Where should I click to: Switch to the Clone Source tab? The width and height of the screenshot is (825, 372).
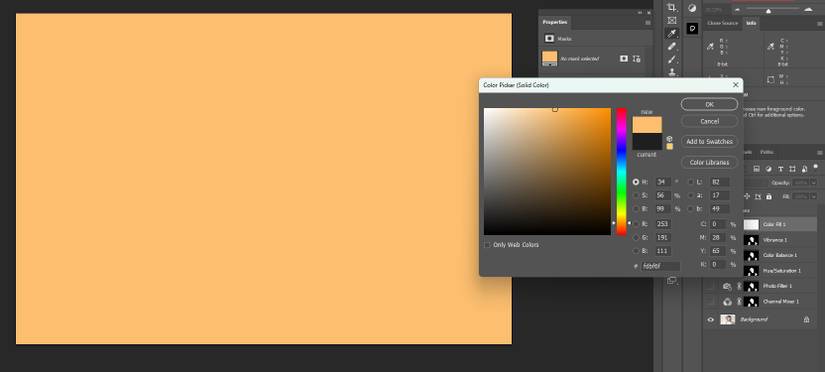[722, 23]
